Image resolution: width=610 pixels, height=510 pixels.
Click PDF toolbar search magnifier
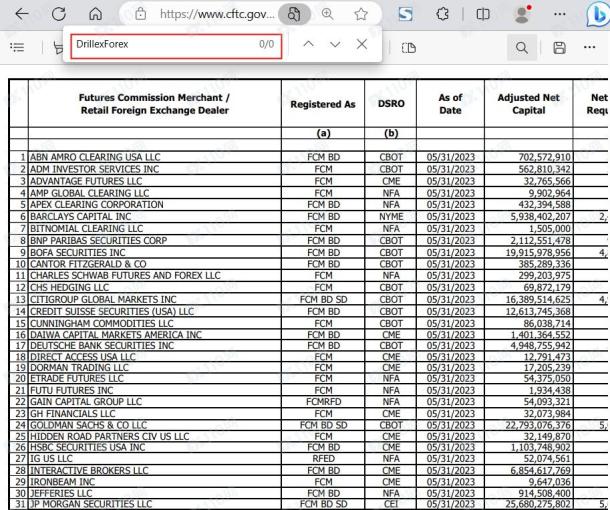pos(522,48)
